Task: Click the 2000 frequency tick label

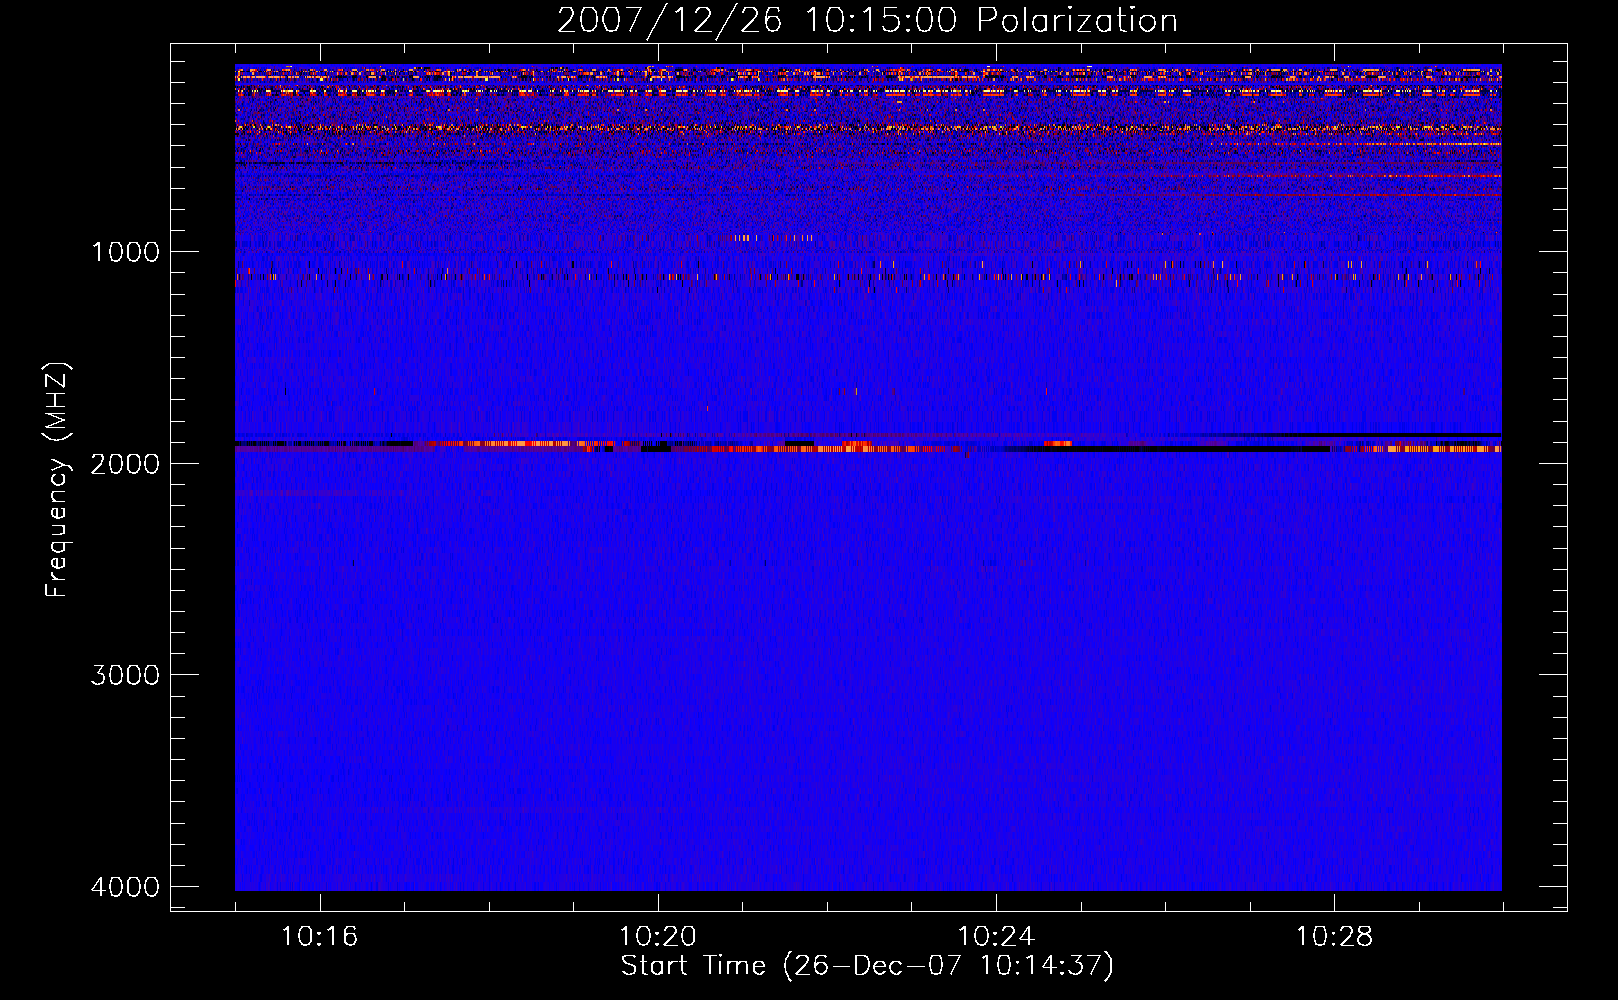Action: (125, 463)
